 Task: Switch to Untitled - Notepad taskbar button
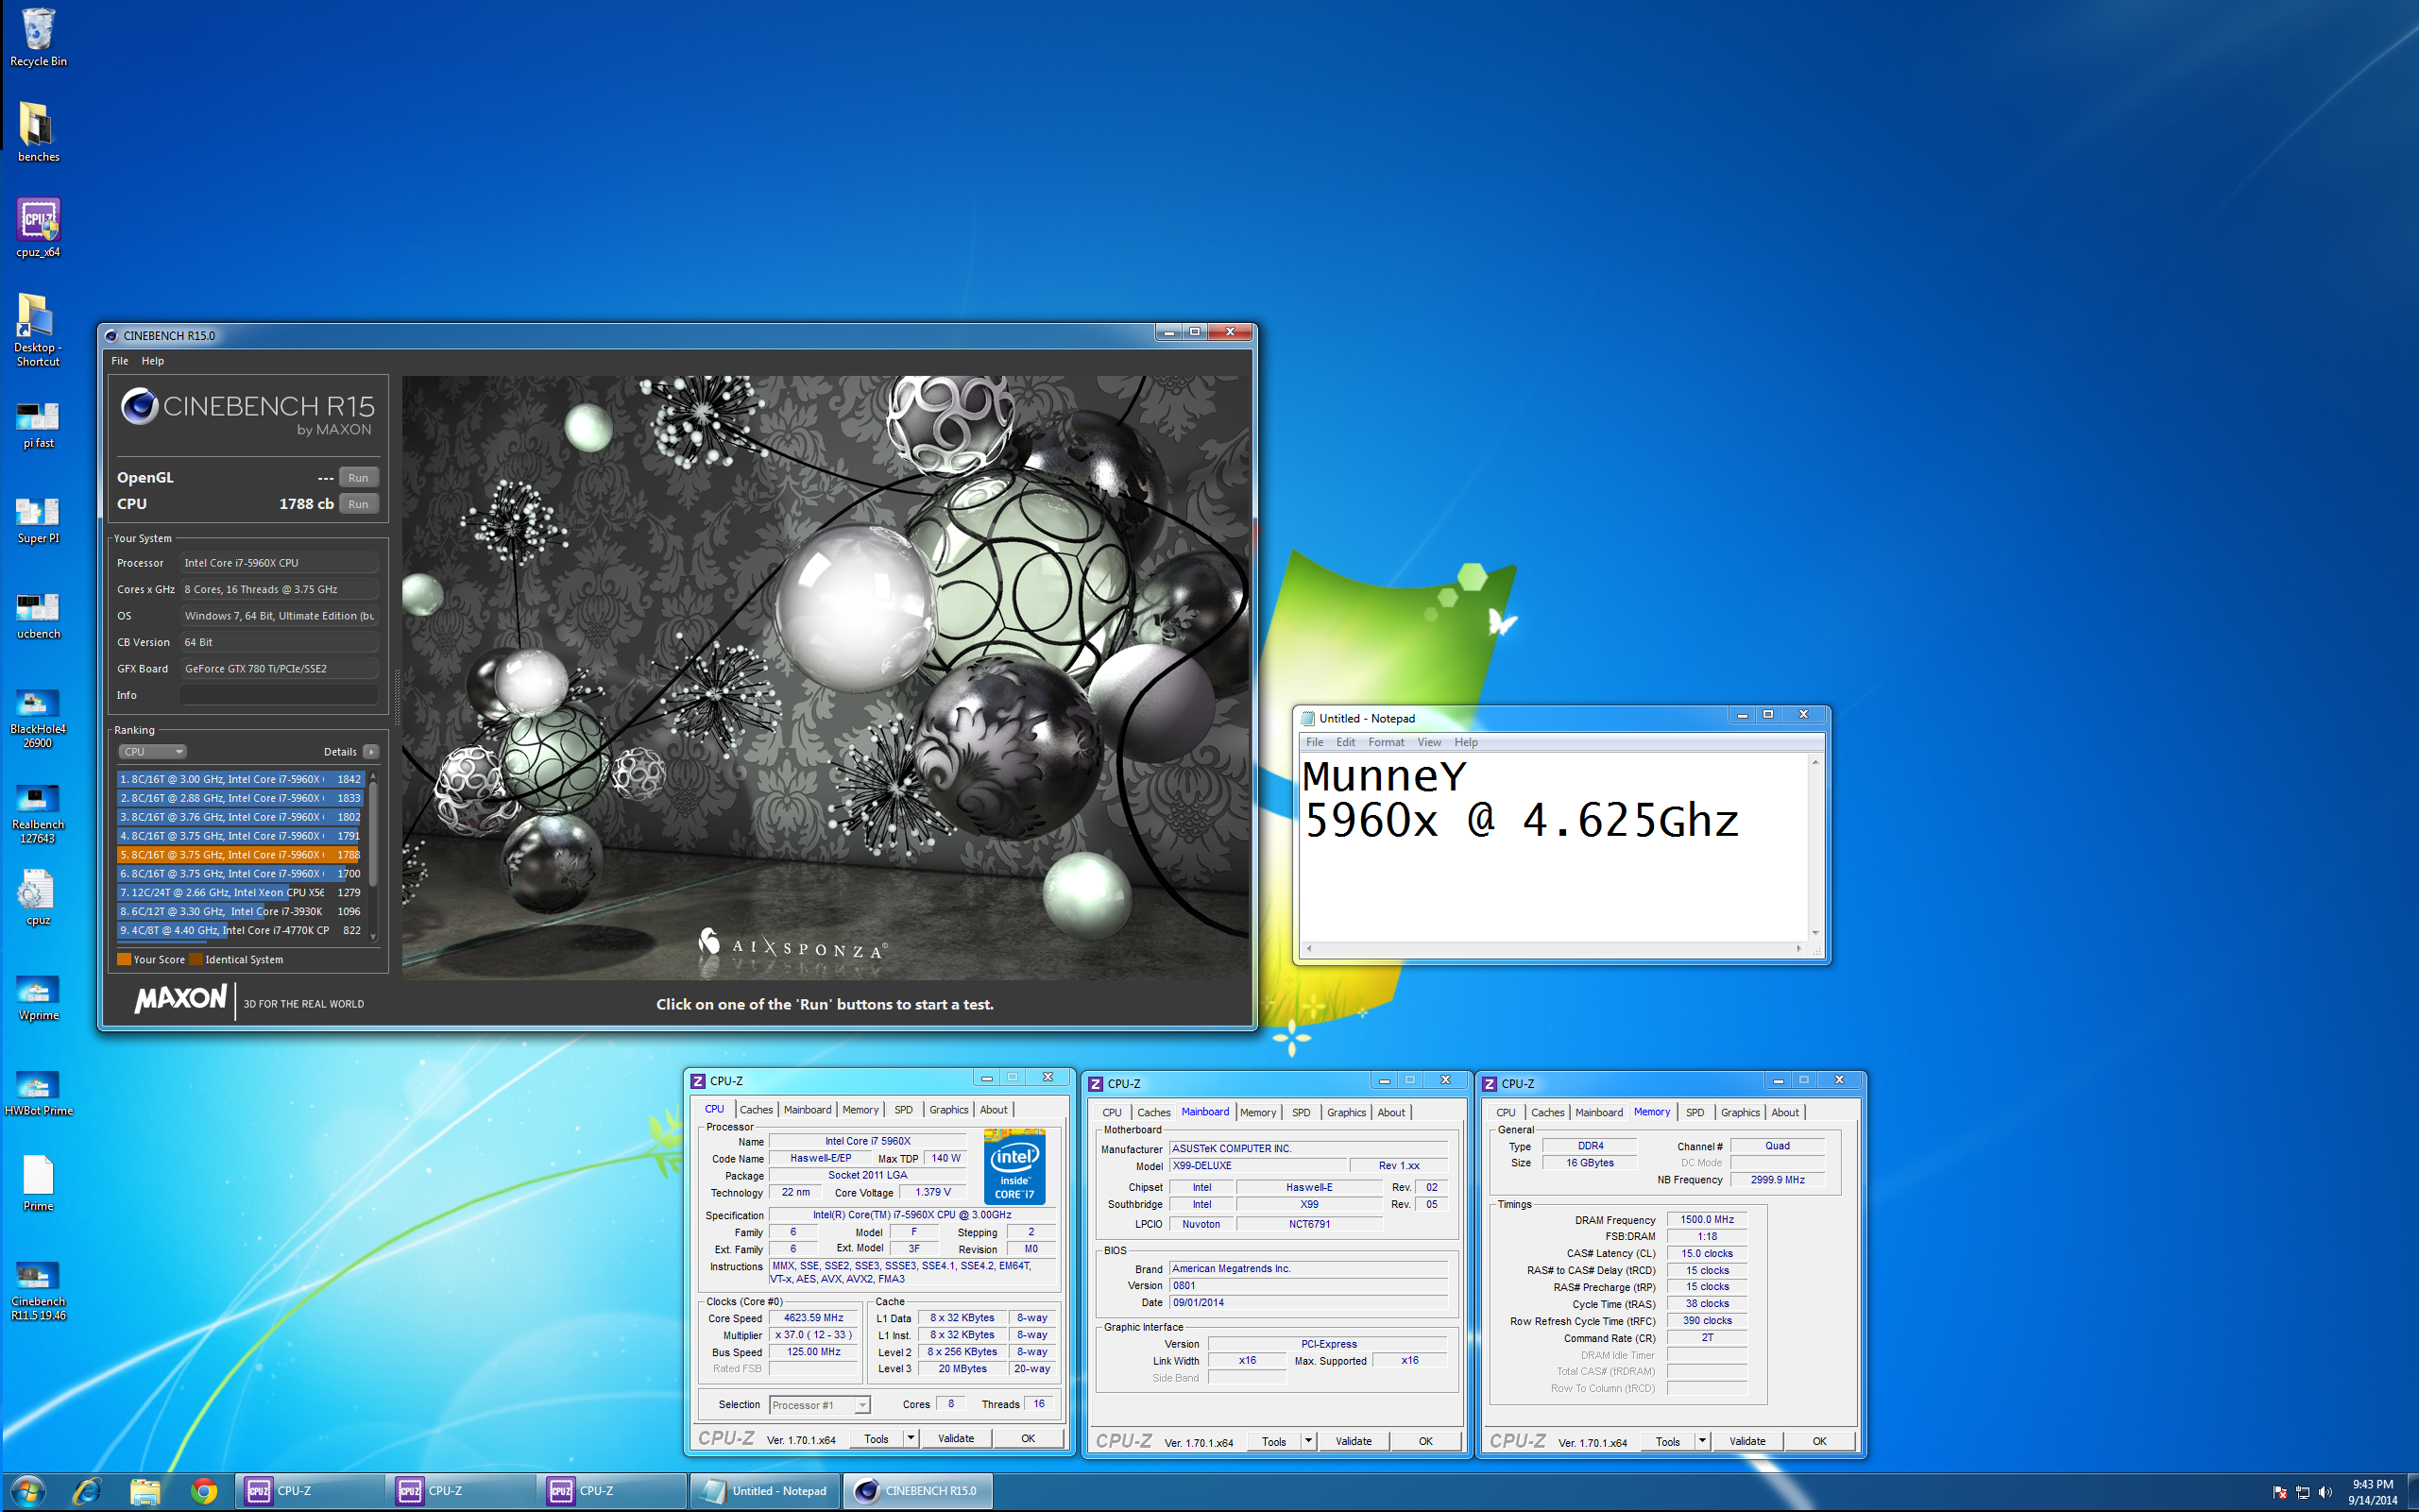click(x=766, y=1491)
